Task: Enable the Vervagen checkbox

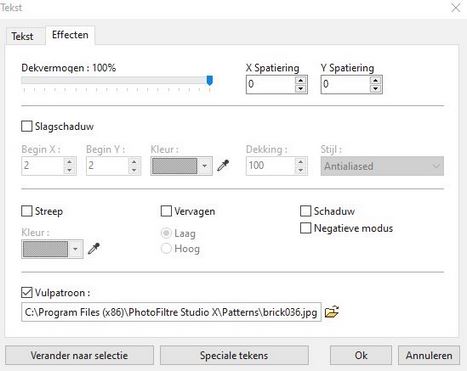Action: click(166, 211)
